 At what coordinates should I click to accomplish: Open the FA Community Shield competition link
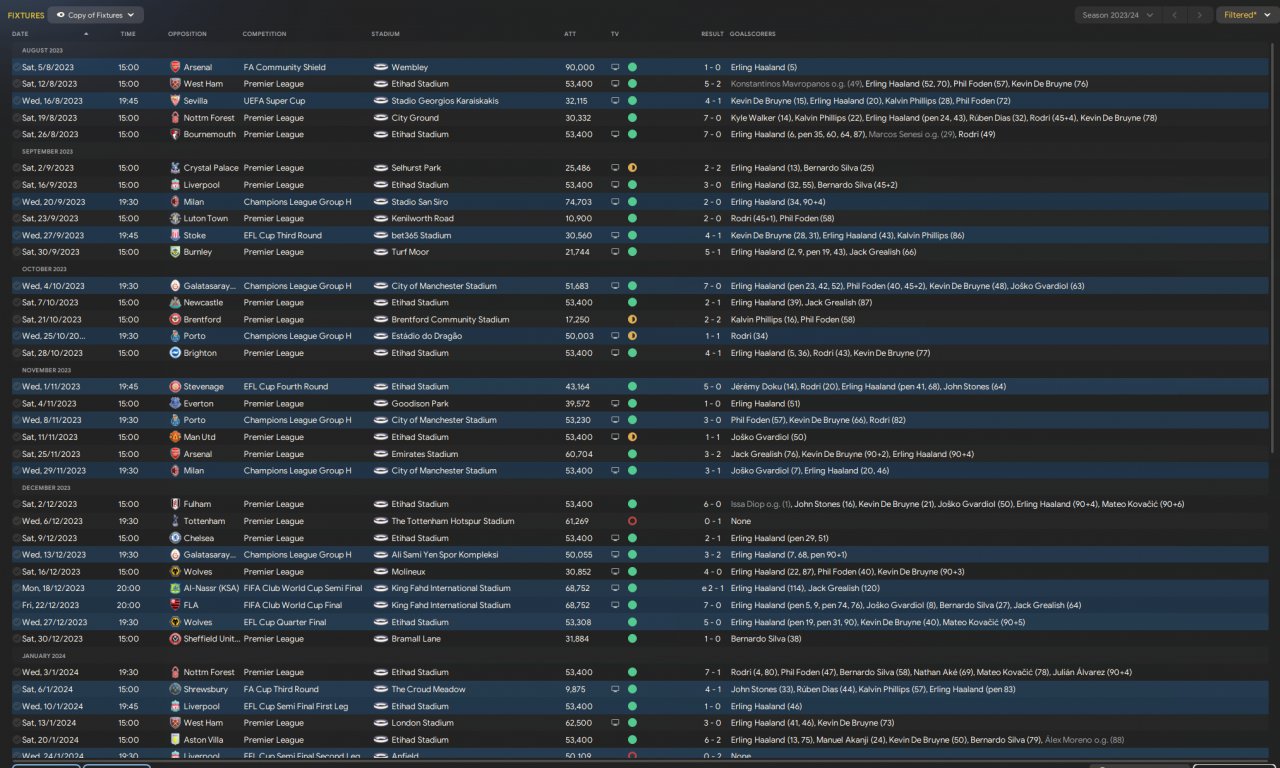pos(284,67)
